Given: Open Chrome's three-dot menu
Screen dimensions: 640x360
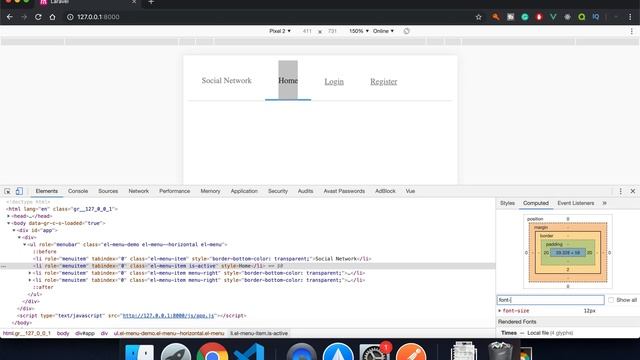Looking at the screenshot, I should 630,17.
